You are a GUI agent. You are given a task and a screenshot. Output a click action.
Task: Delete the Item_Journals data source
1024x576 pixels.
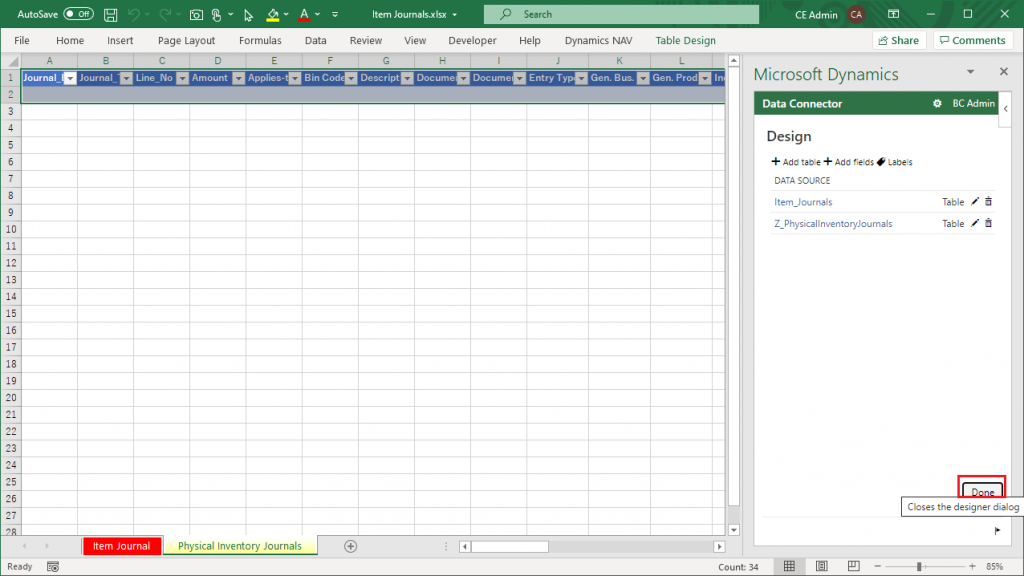(989, 202)
